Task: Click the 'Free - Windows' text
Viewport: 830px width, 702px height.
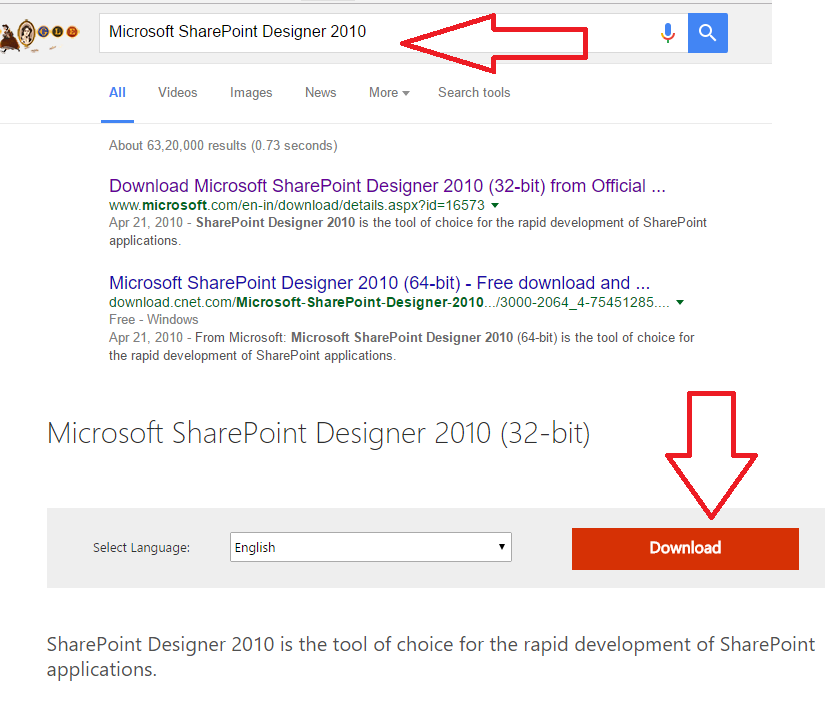Action: [154, 320]
